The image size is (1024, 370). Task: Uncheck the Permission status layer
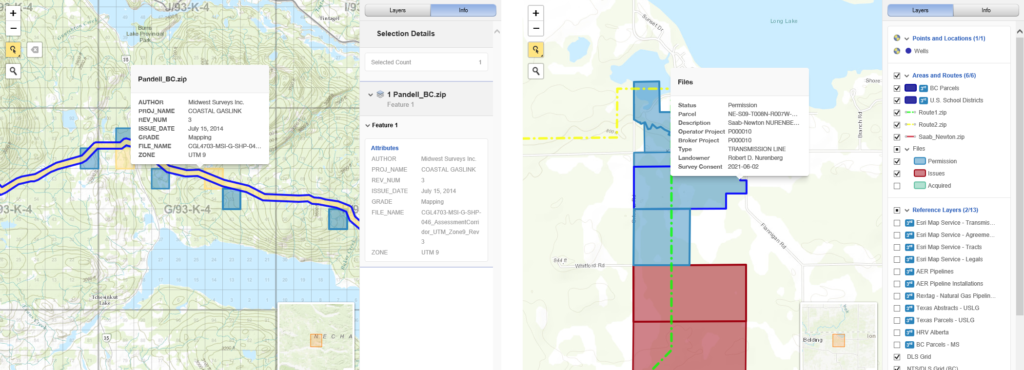[x=897, y=161]
